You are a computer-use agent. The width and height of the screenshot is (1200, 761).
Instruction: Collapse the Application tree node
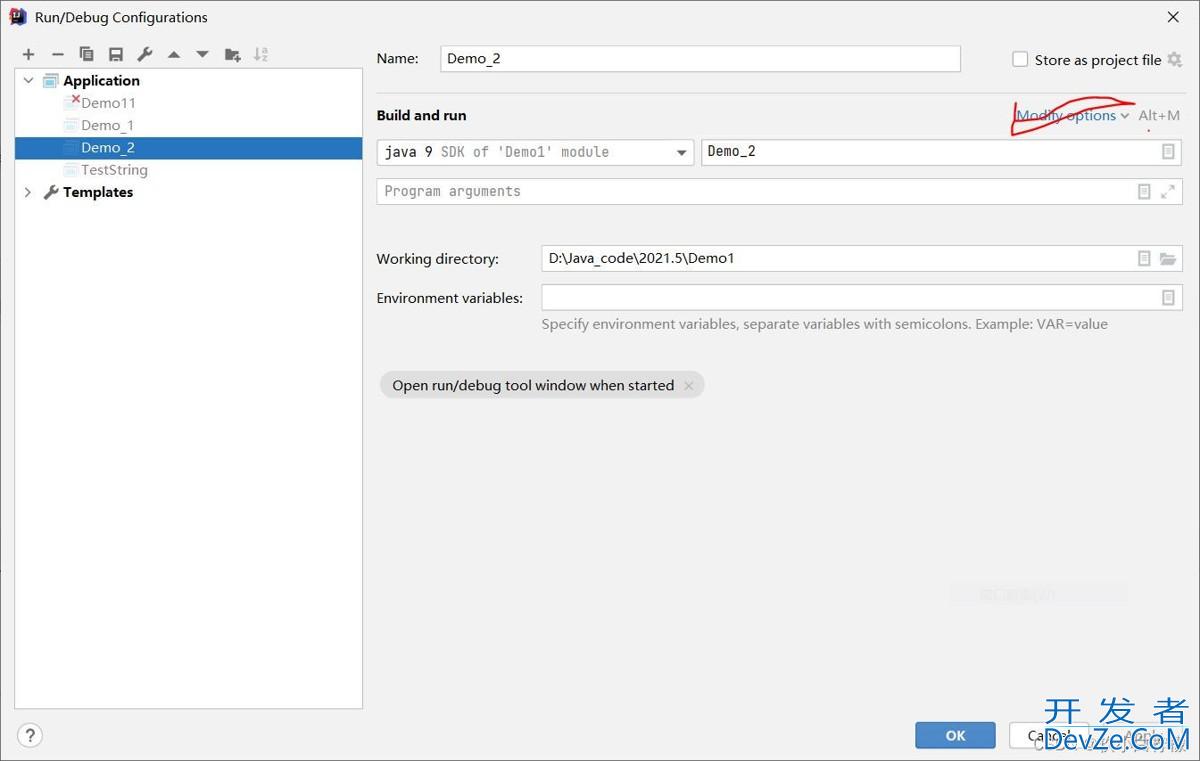(x=28, y=81)
